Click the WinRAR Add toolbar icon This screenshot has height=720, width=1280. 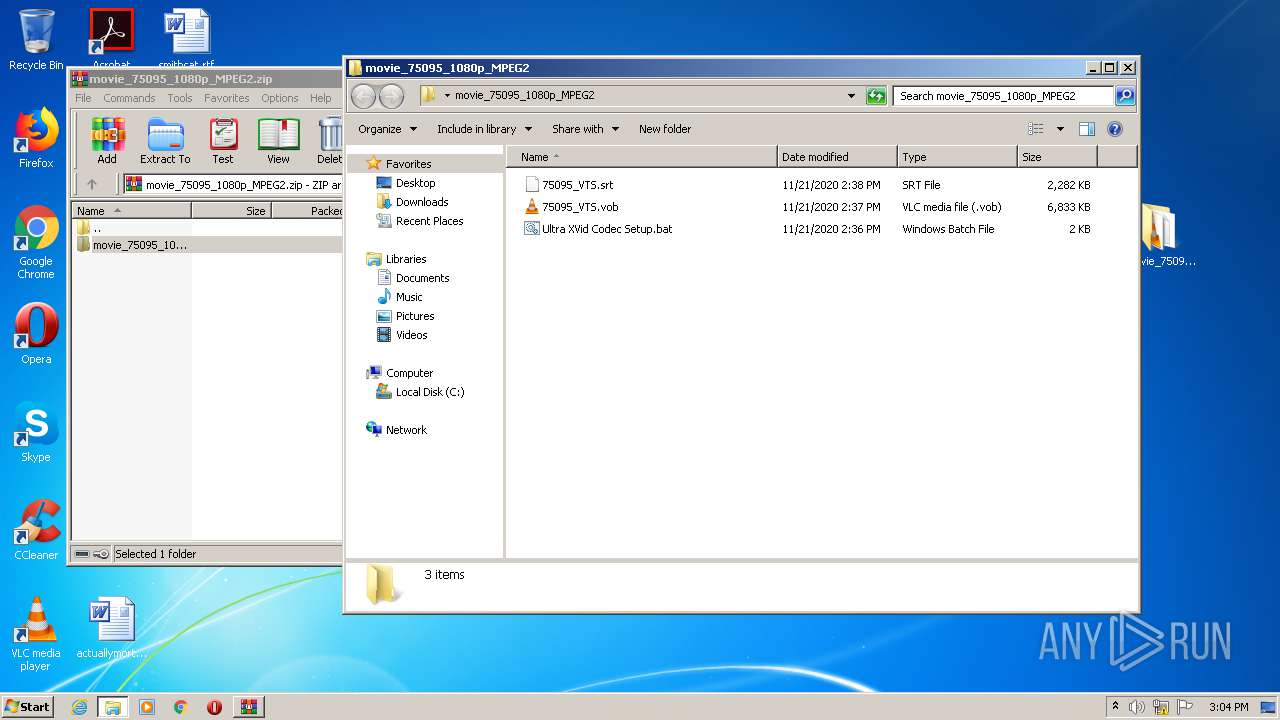pyautogui.click(x=107, y=141)
